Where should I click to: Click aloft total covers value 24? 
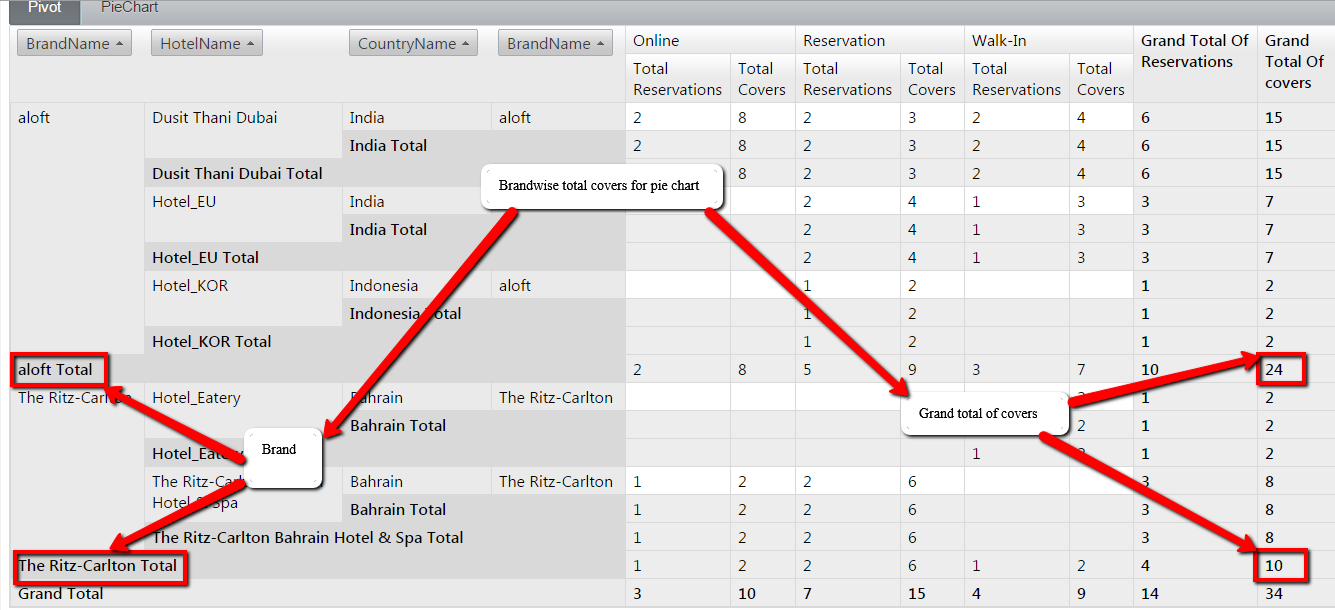coord(1274,370)
